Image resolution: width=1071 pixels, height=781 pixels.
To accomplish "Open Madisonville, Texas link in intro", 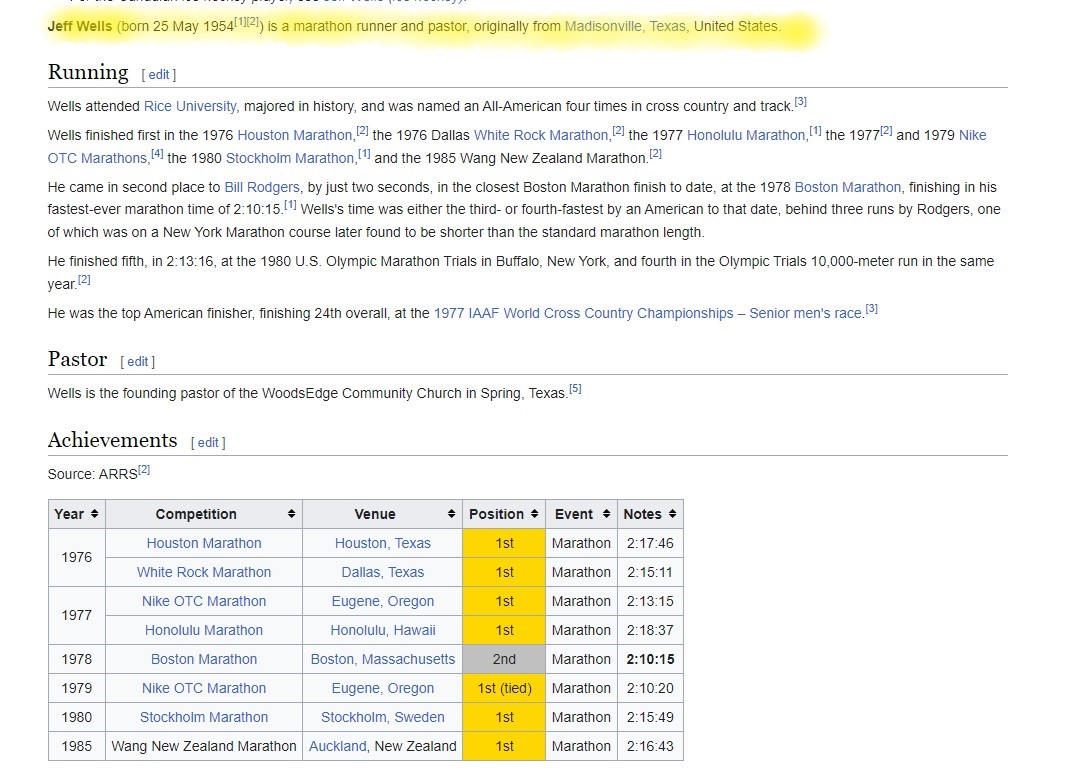I will (x=627, y=26).
